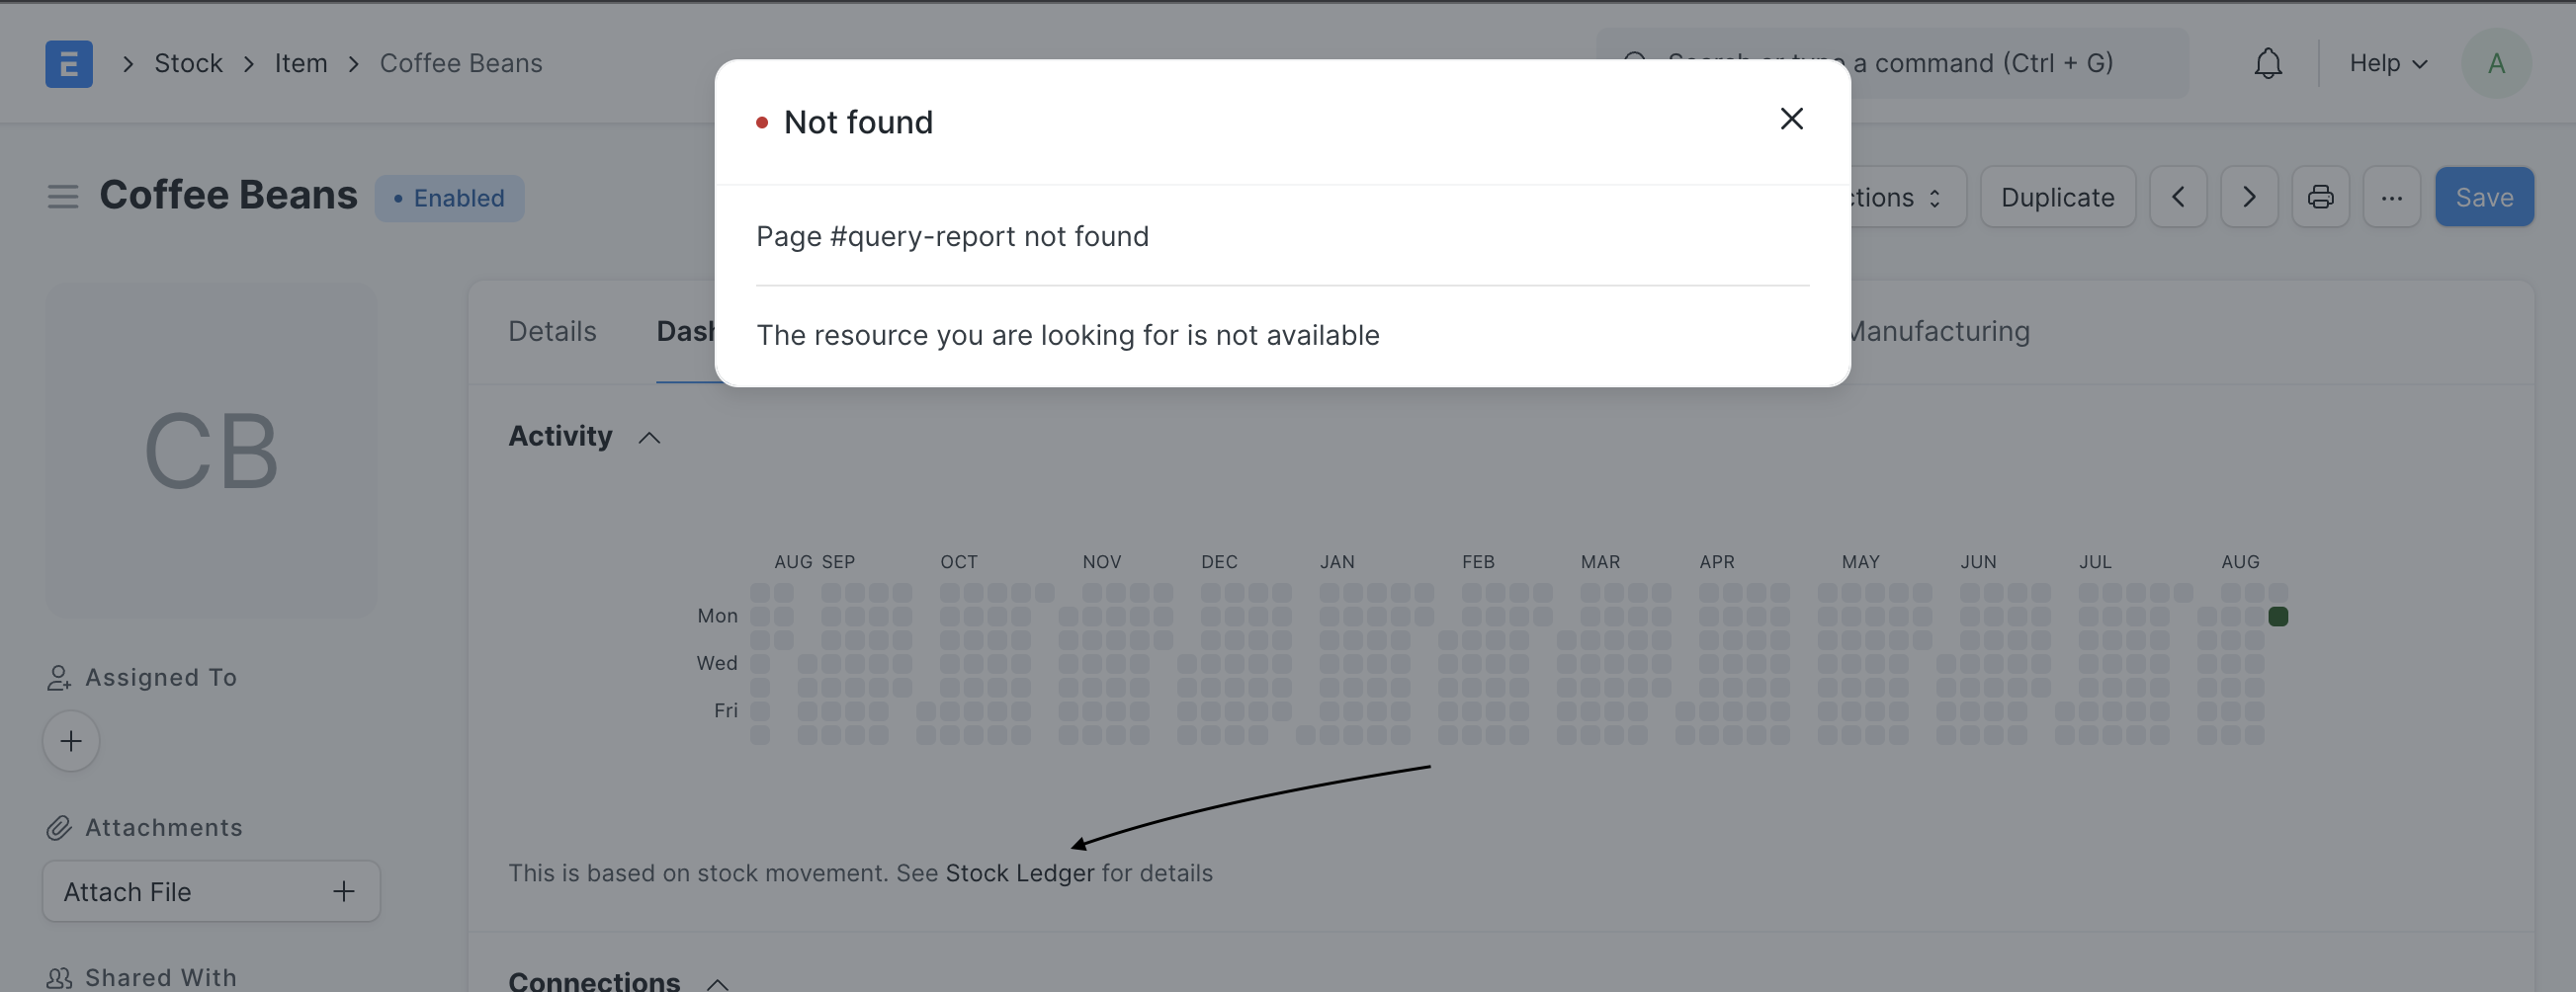Open the Stock Ledger link
2576x992 pixels.
[x=1021, y=872]
